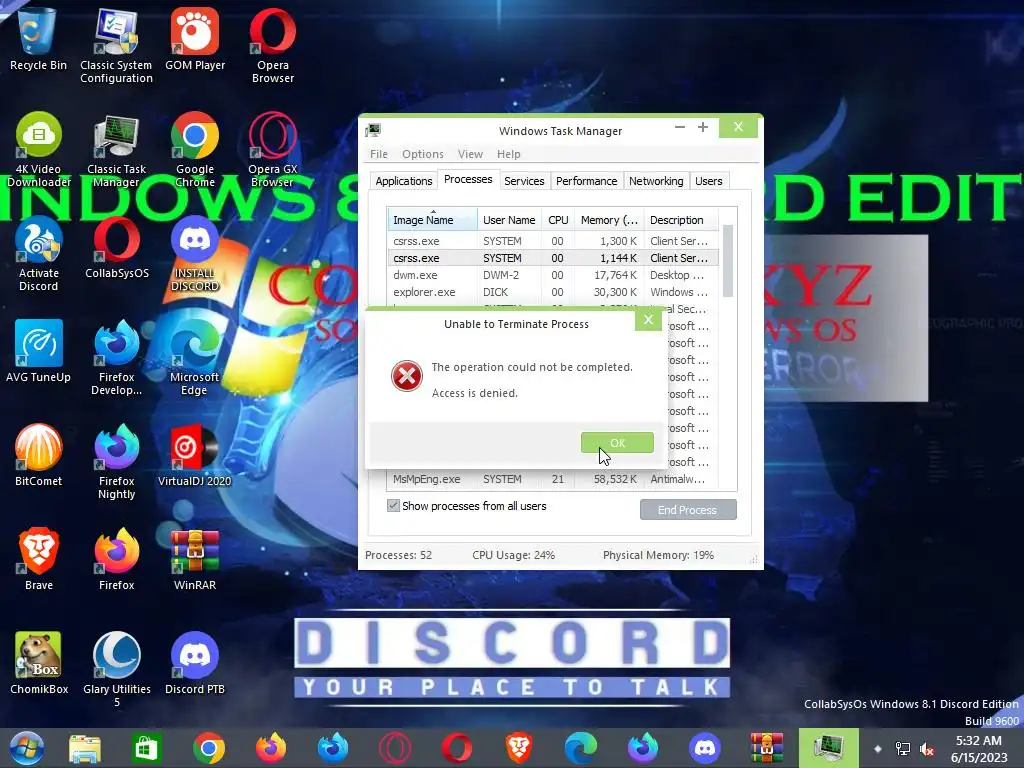This screenshot has height=768, width=1024.
Task: Open WinRAR from the taskbar
Action: (767, 748)
